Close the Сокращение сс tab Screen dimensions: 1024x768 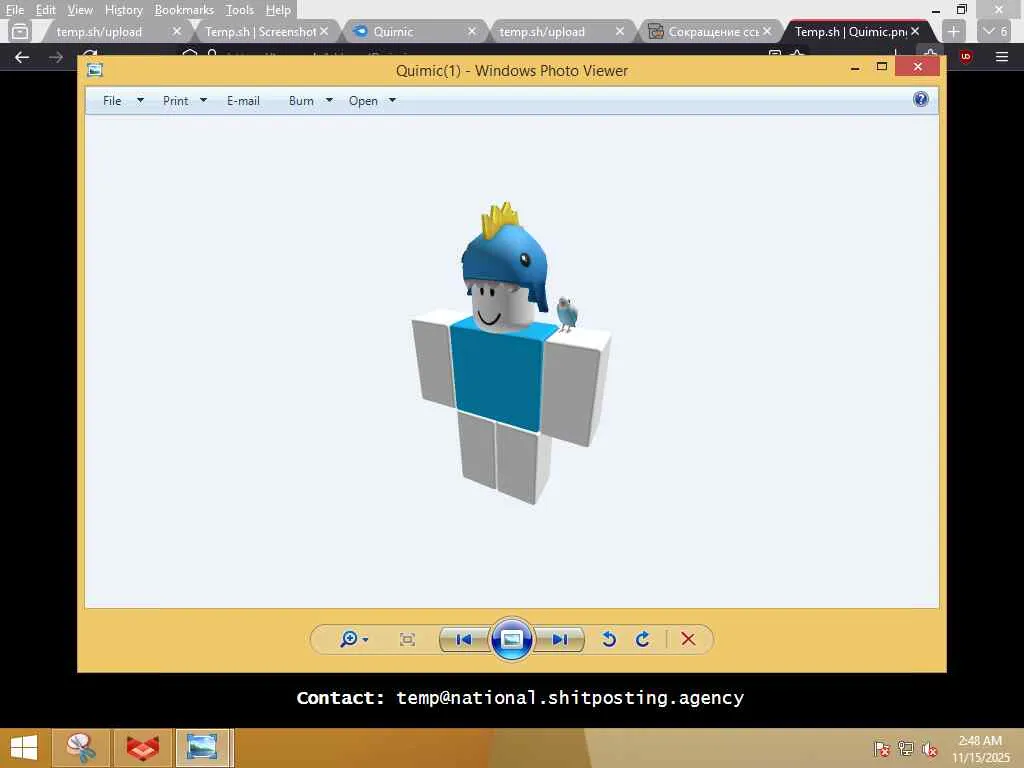(767, 31)
